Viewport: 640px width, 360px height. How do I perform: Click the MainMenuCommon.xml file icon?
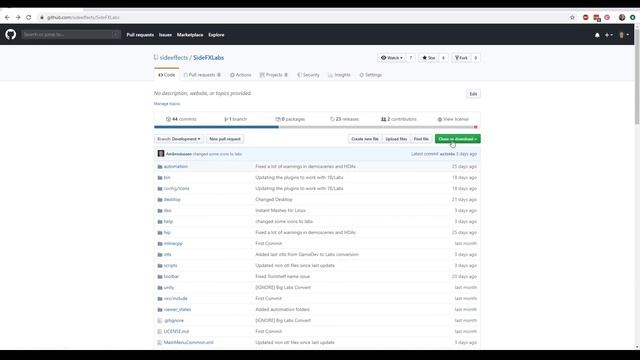click(x=160, y=343)
